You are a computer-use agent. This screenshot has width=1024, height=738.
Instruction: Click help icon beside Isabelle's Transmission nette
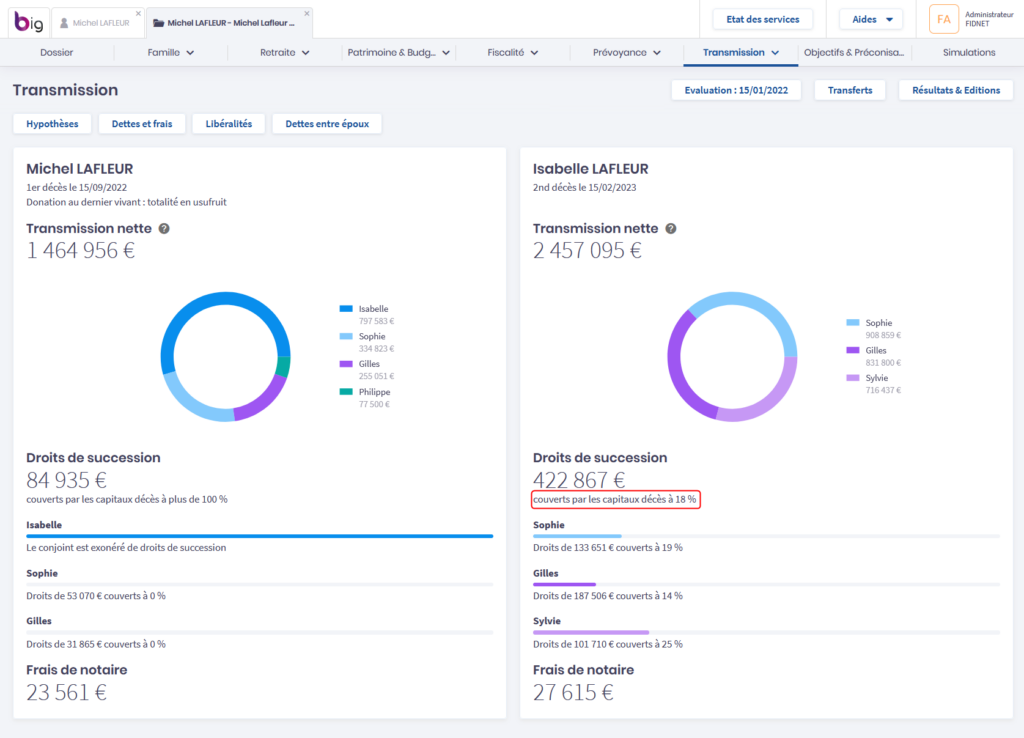(671, 228)
